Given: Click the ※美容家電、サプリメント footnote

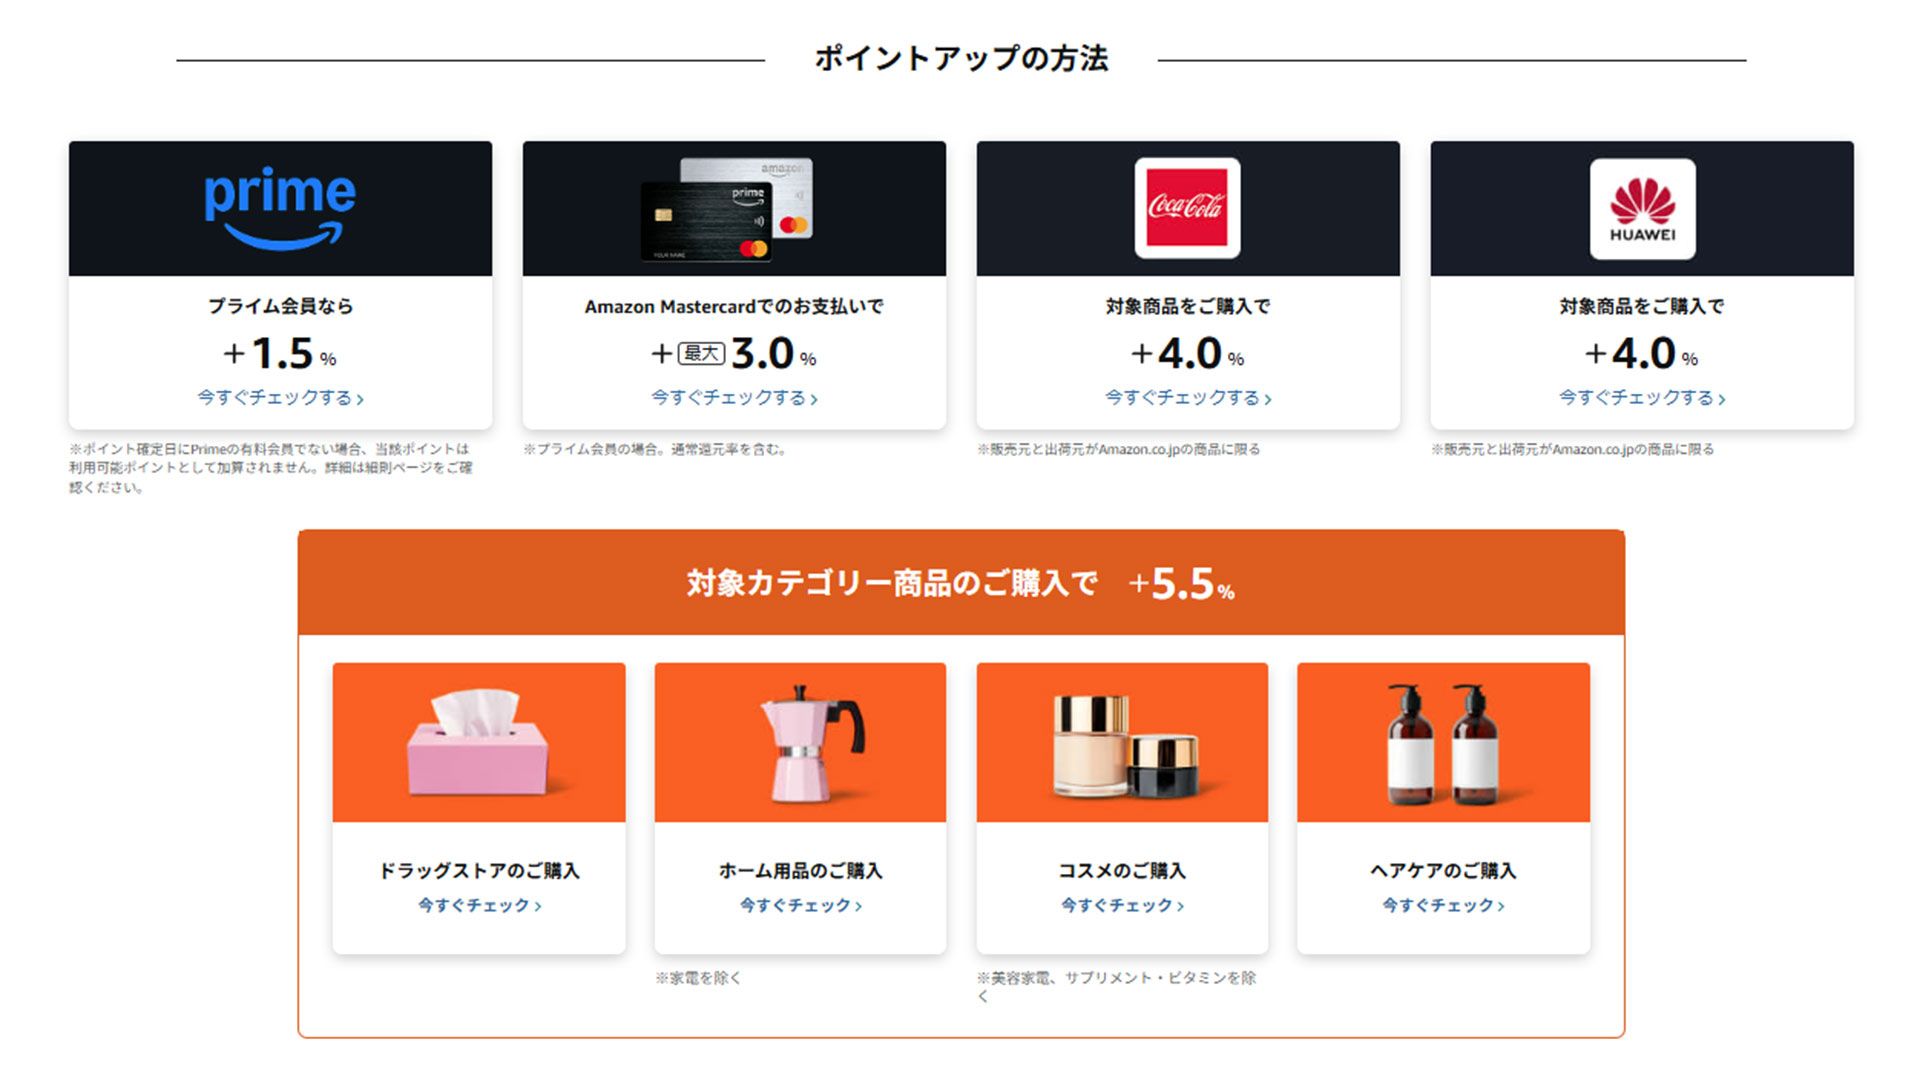Looking at the screenshot, I should click(x=1116, y=986).
